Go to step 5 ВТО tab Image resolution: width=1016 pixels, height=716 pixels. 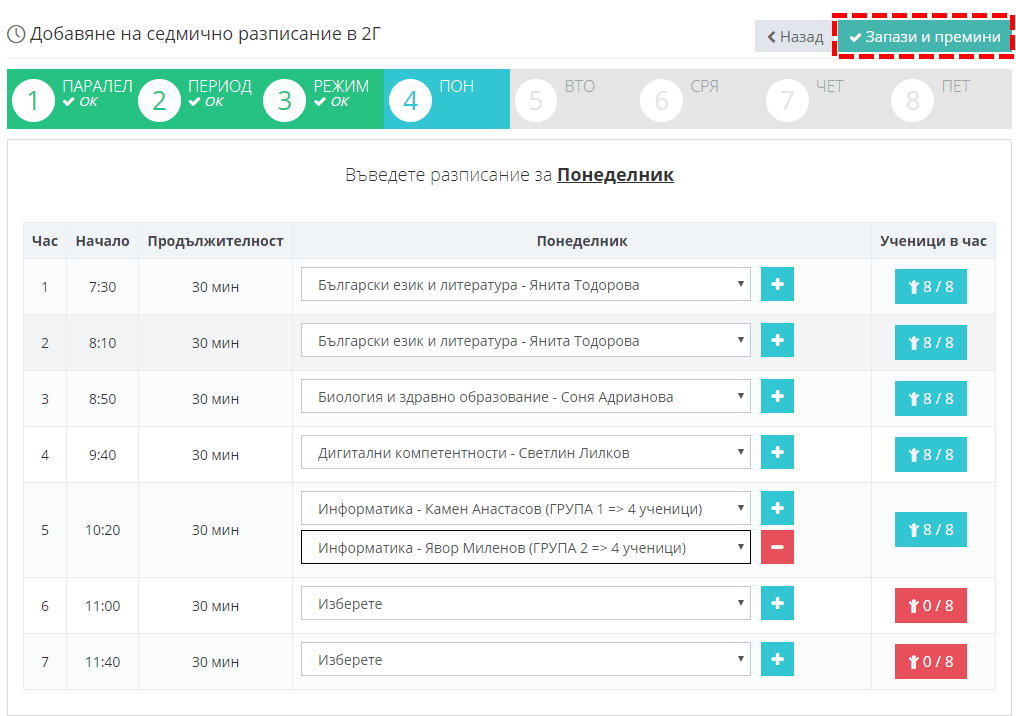[572, 99]
